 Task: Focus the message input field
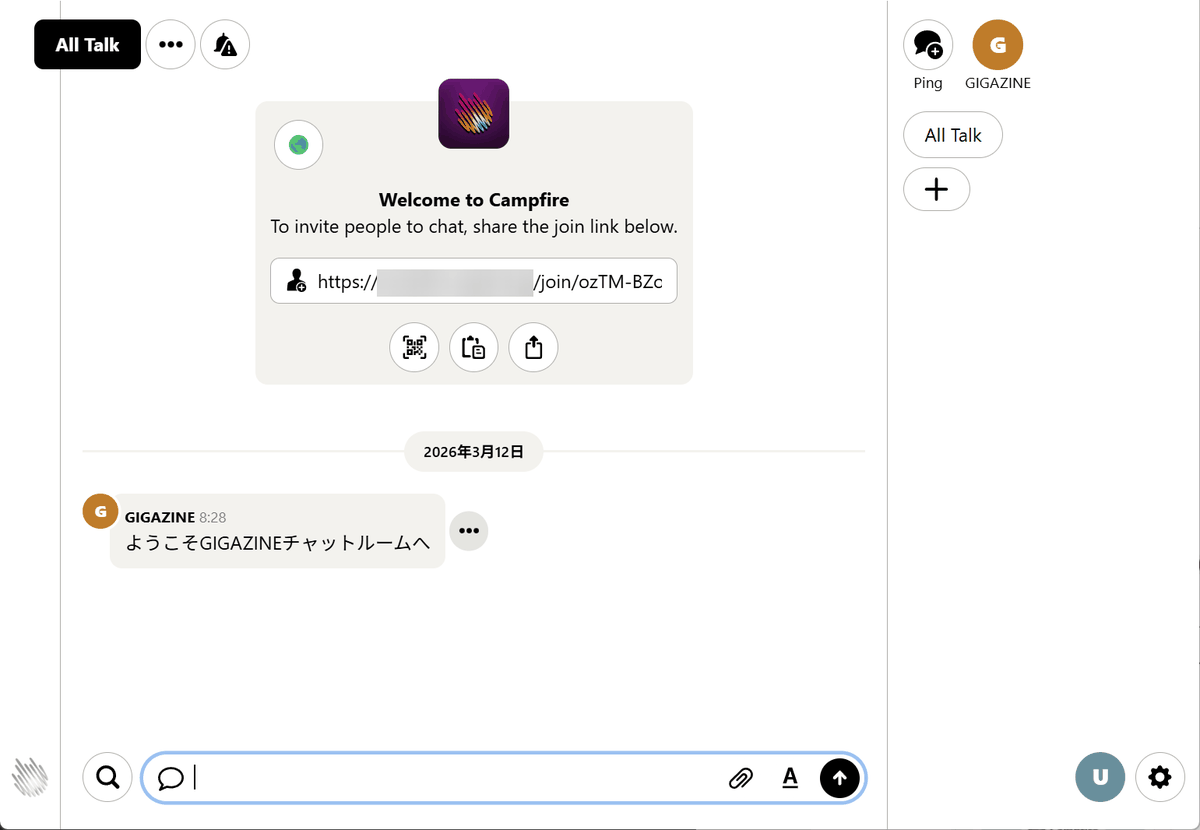tap(450, 778)
